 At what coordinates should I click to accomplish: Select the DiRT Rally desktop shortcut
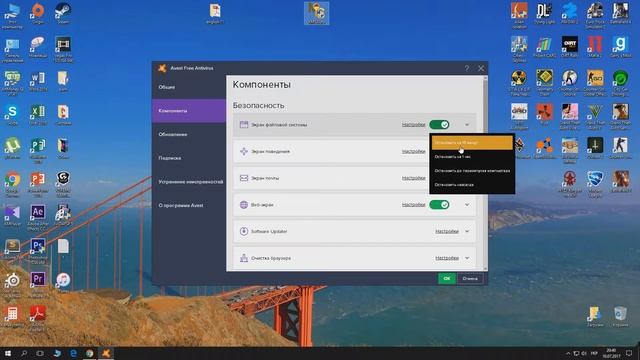[569, 46]
